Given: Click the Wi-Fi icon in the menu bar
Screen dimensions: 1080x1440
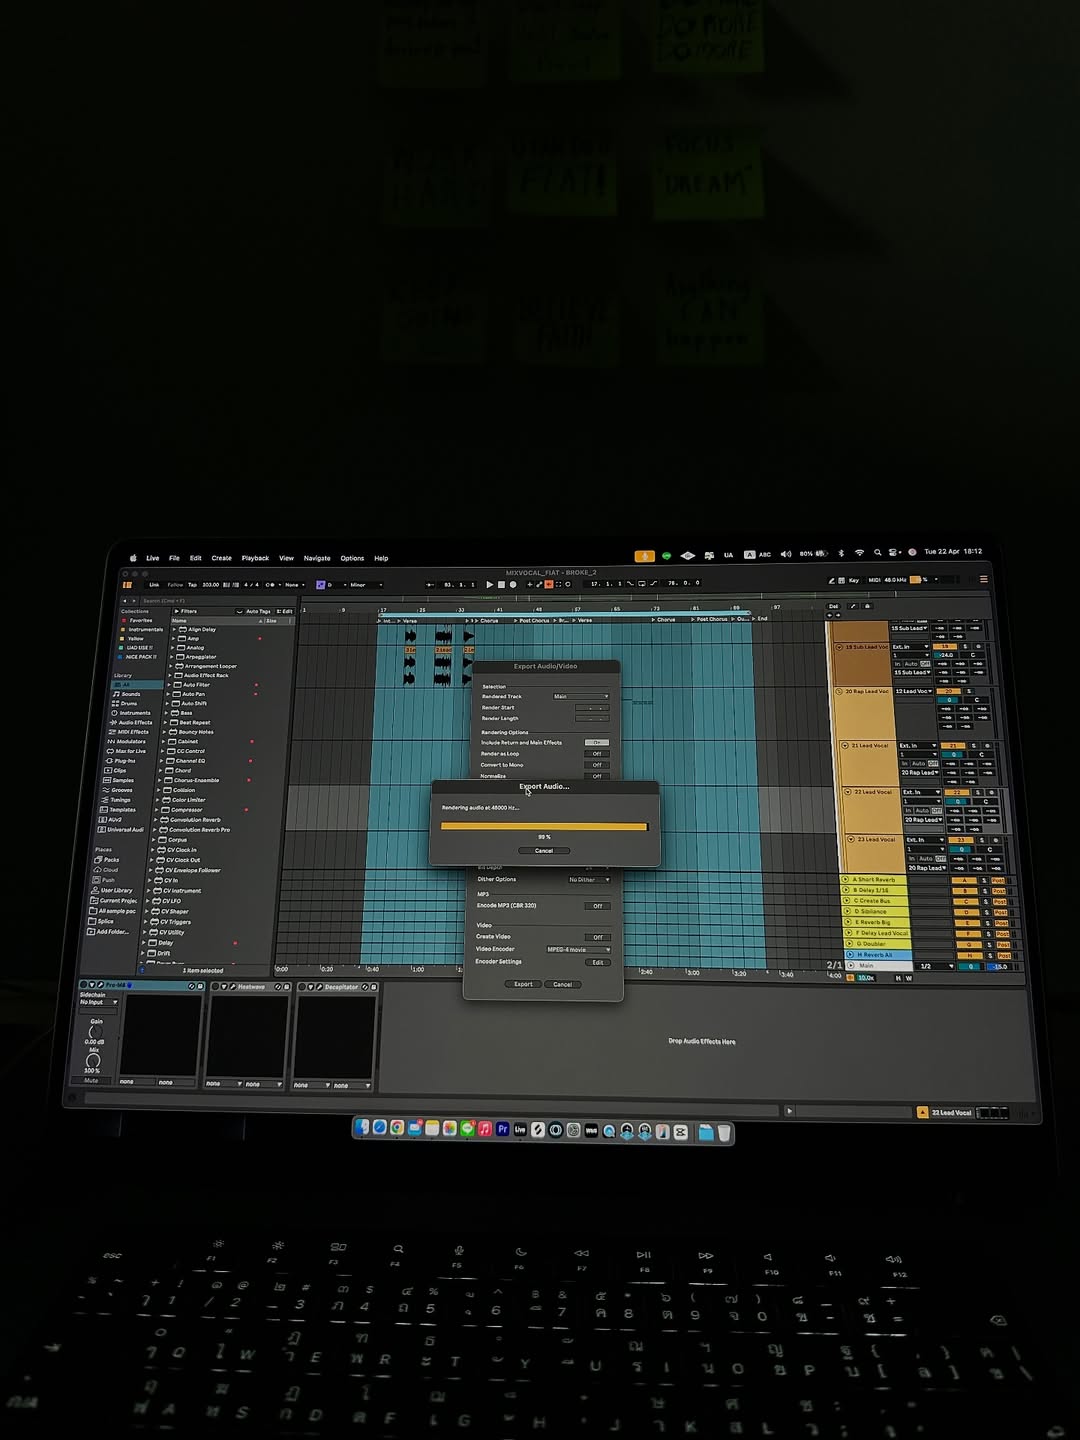Looking at the screenshot, I should pos(859,553).
